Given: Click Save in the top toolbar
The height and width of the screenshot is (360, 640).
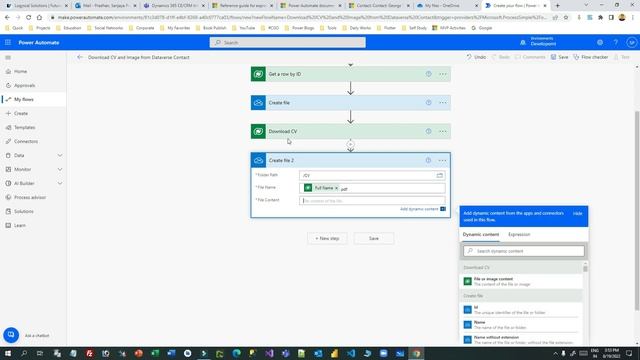Looking at the screenshot, I should point(559,57).
